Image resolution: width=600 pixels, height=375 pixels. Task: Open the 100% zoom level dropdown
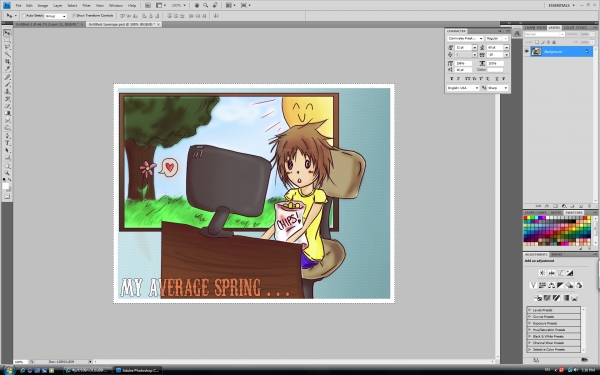coord(179,5)
